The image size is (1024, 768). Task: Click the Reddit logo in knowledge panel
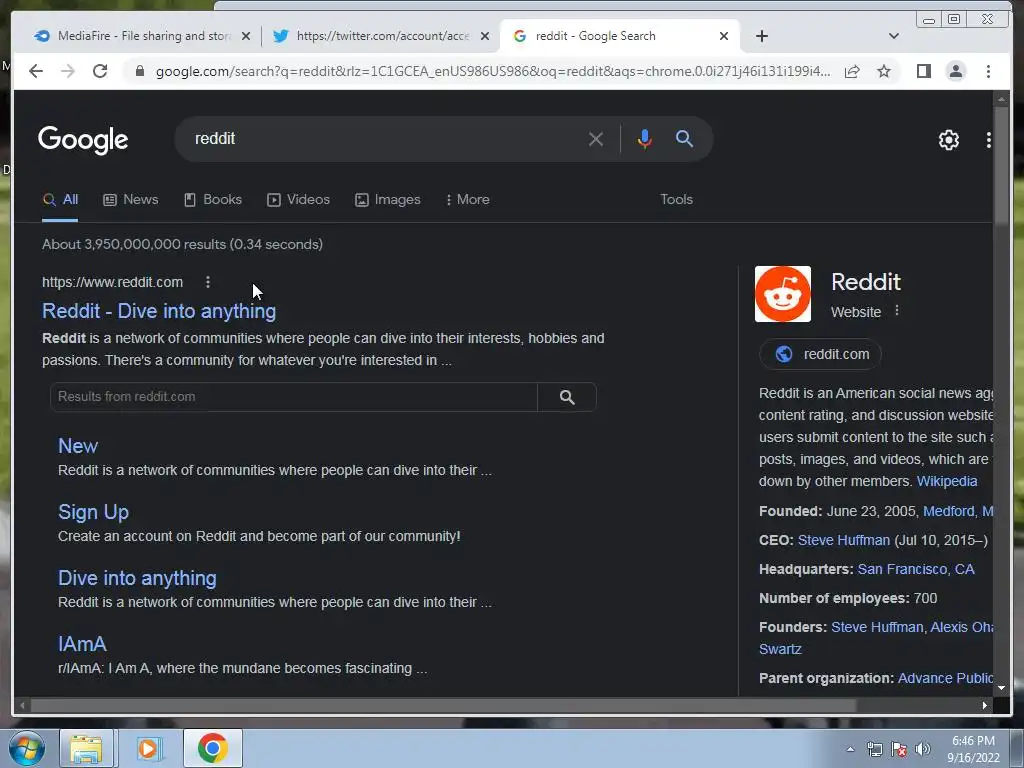tap(782, 294)
